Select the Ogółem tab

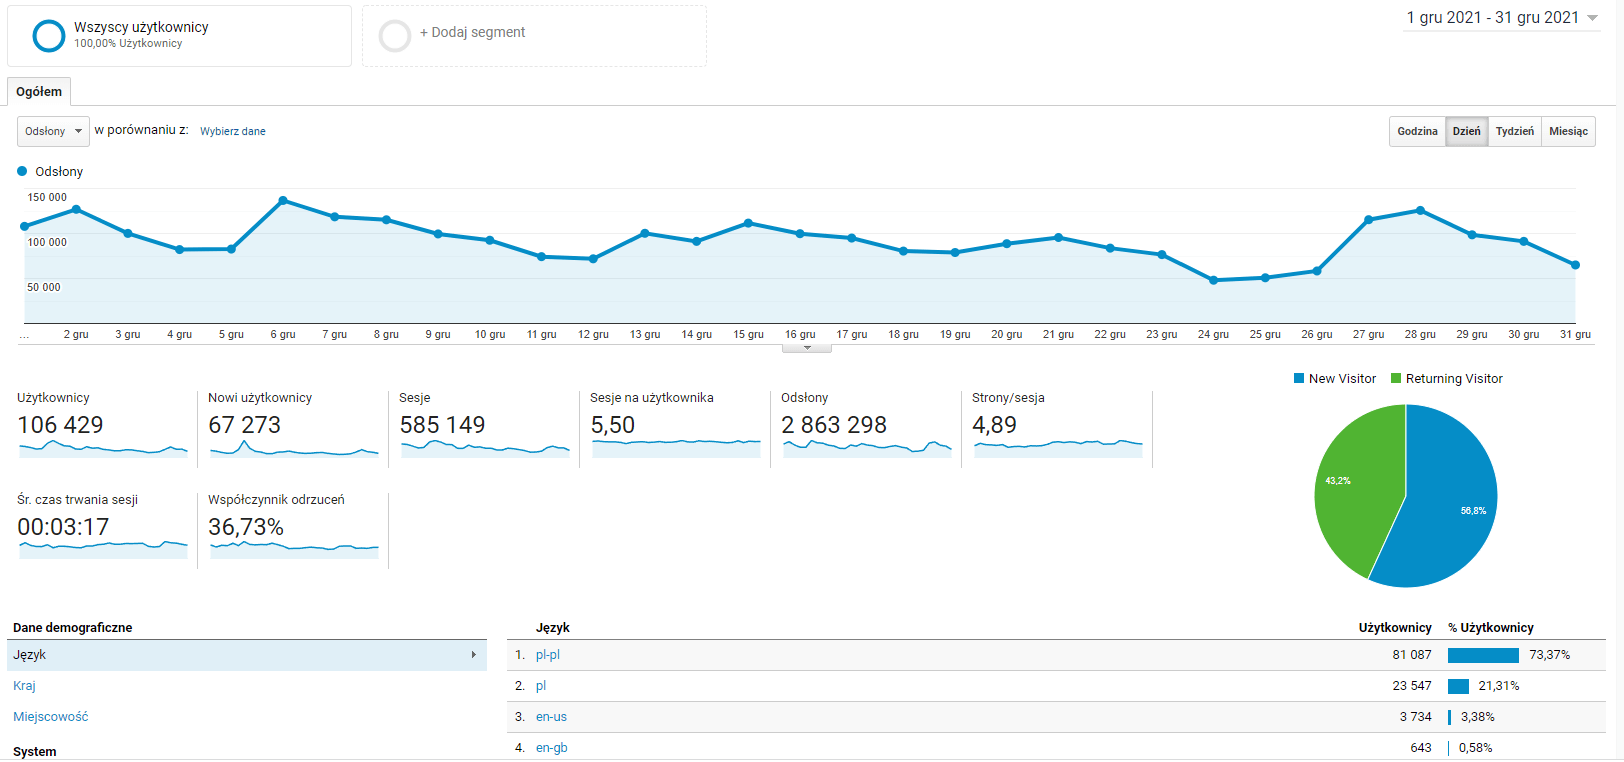39,92
